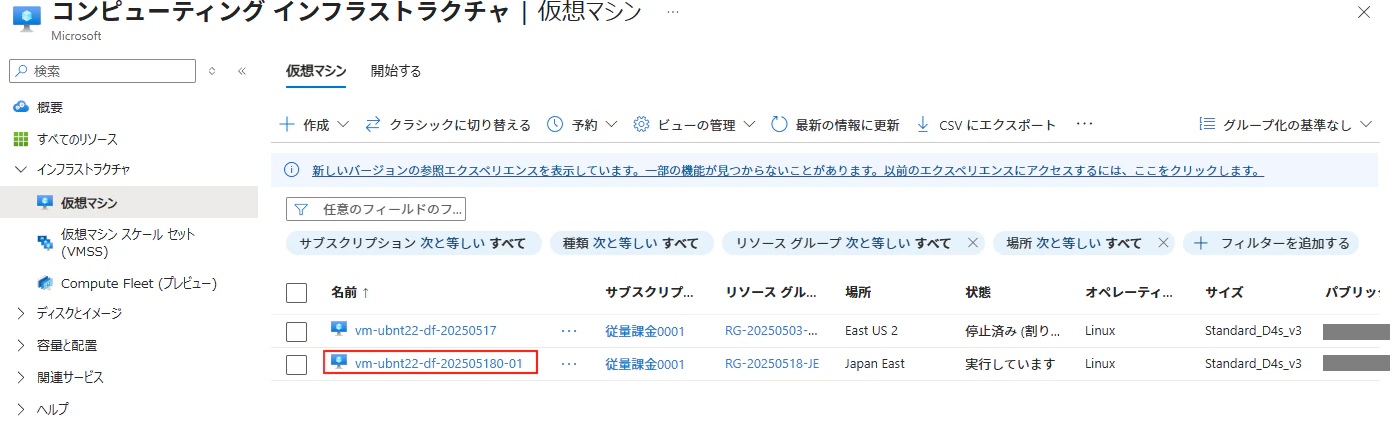Click the CSV export download icon

coord(923,125)
